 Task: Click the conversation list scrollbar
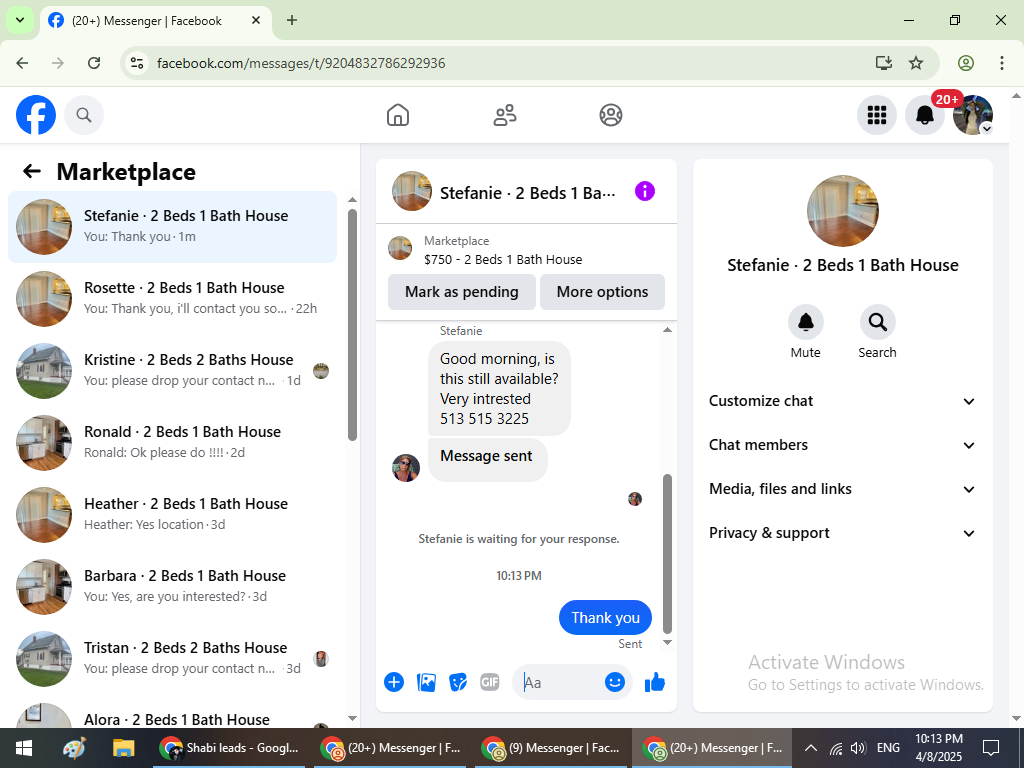(353, 325)
